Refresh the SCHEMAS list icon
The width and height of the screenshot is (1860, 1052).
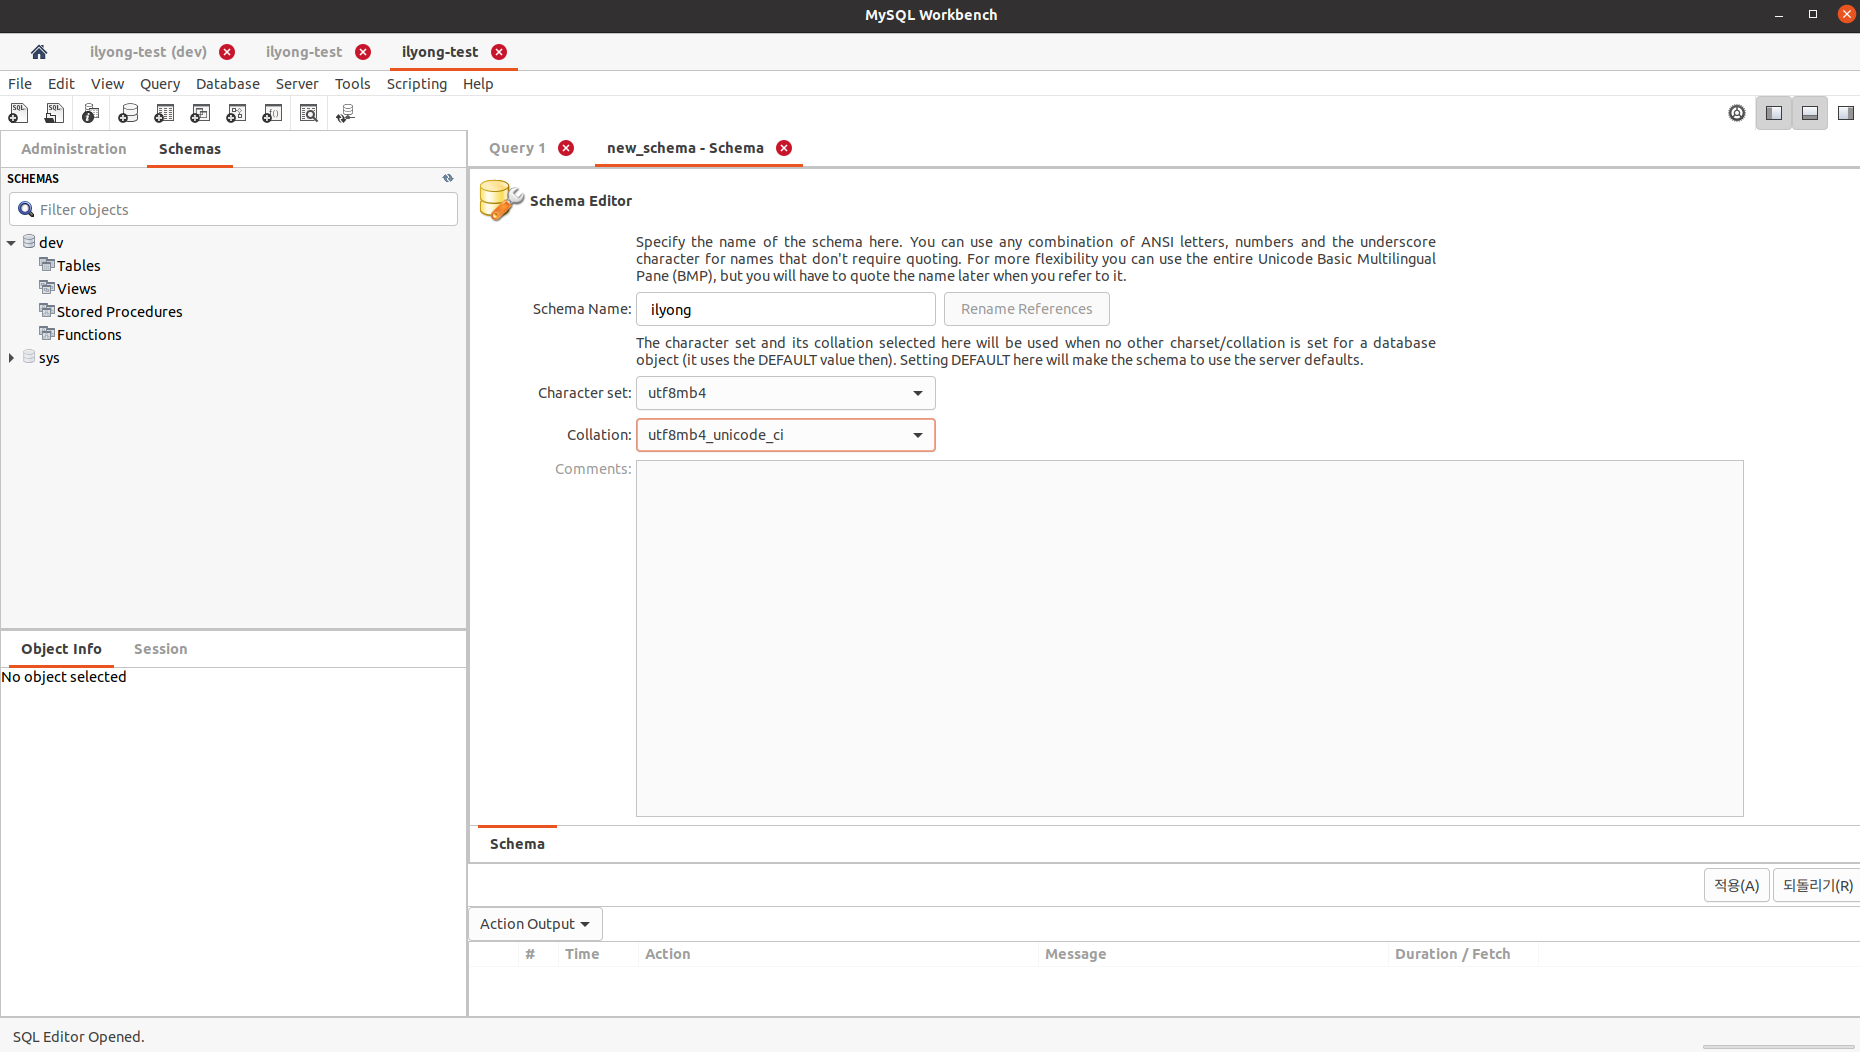coord(448,178)
